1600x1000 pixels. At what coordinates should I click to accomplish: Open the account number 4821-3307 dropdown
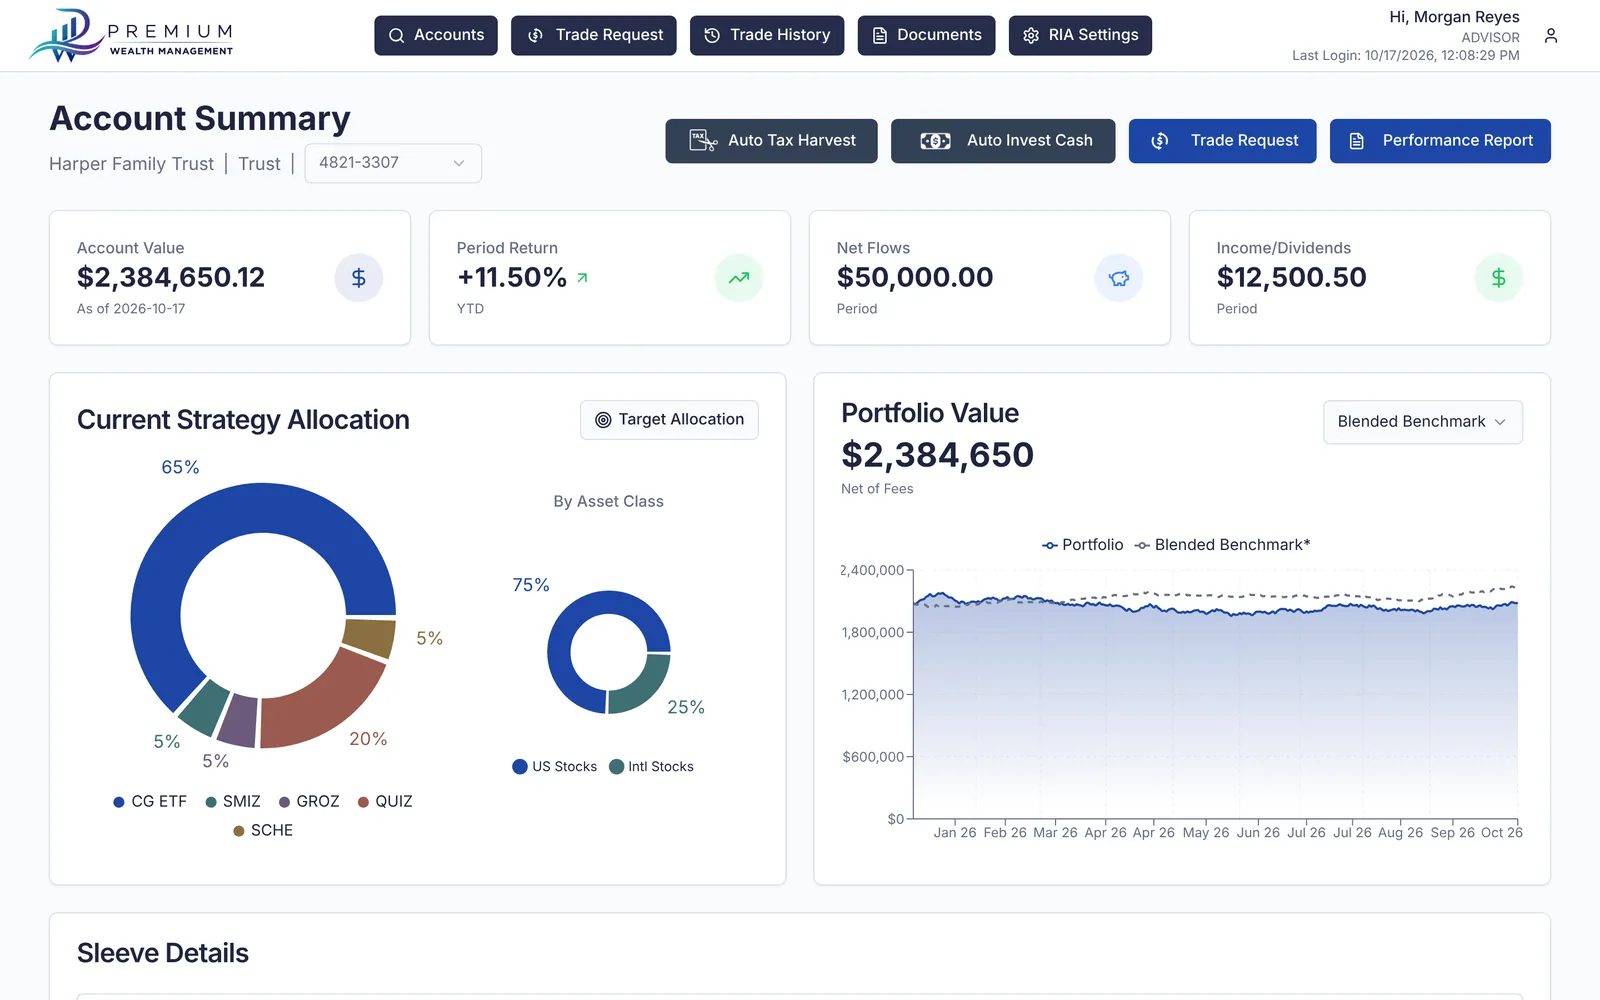tap(393, 163)
